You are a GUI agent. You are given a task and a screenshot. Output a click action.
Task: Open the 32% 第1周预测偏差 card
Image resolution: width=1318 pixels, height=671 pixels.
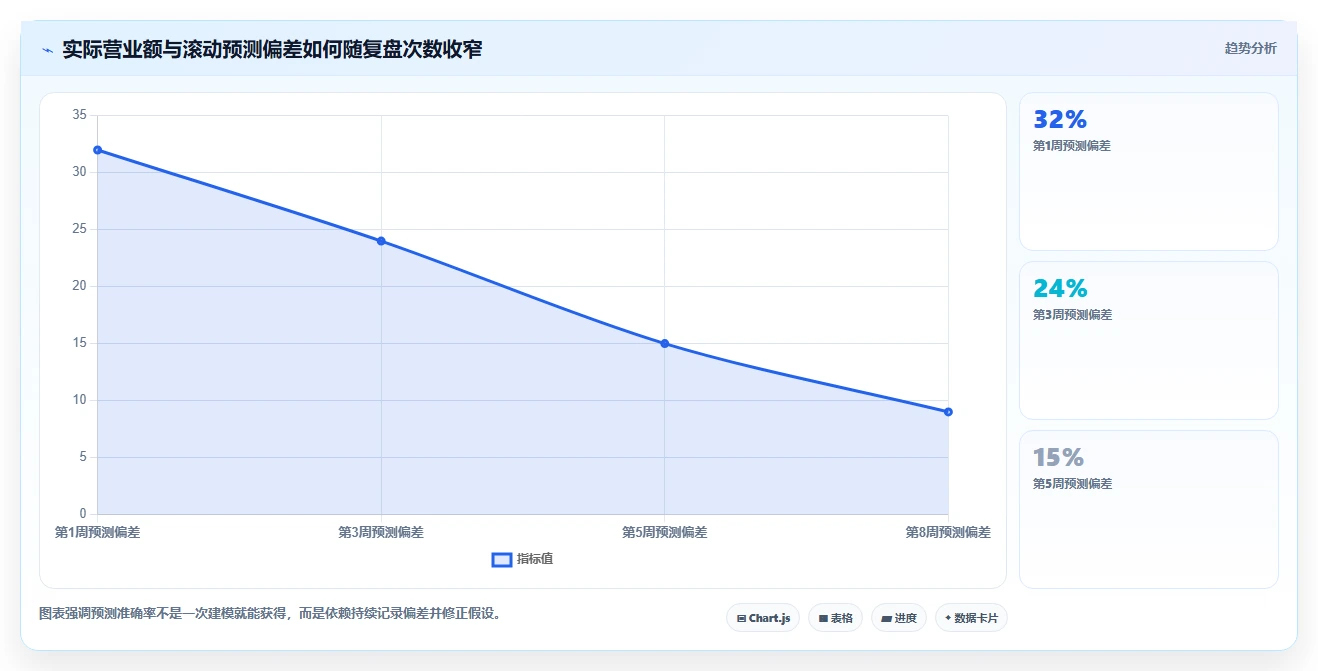coord(1148,171)
